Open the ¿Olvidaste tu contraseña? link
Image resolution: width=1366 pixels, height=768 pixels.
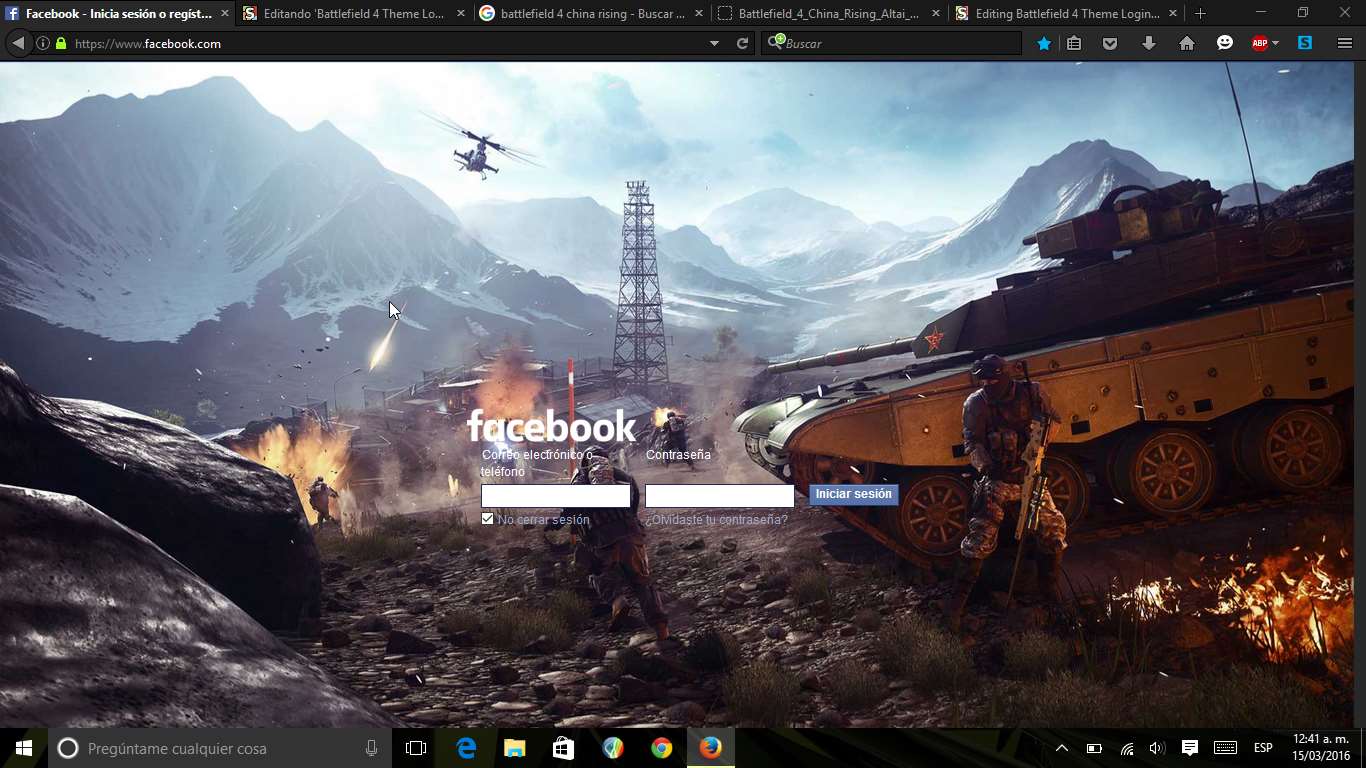coord(716,520)
